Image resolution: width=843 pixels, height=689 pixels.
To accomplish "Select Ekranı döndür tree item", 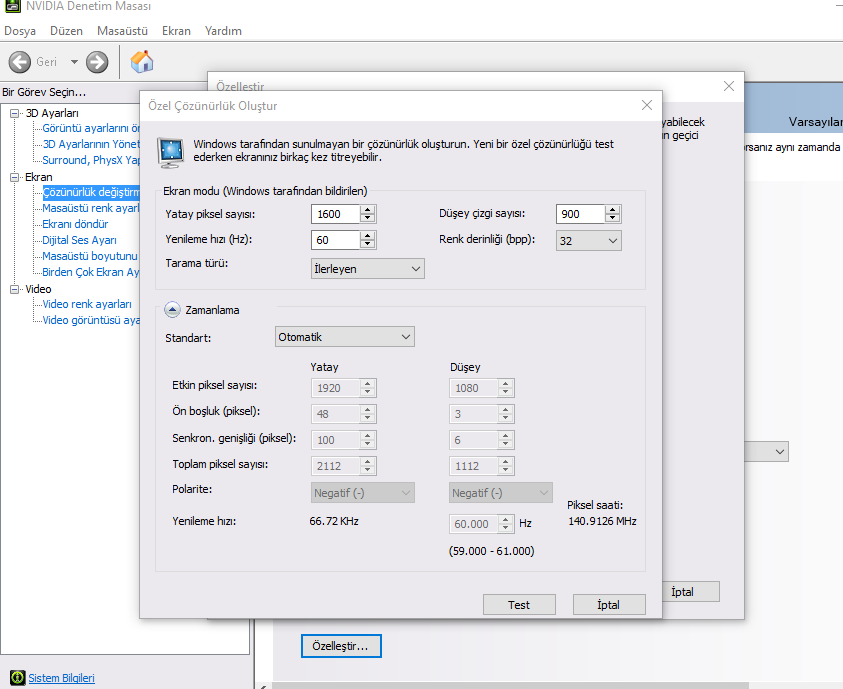I will [x=75, y=224].
